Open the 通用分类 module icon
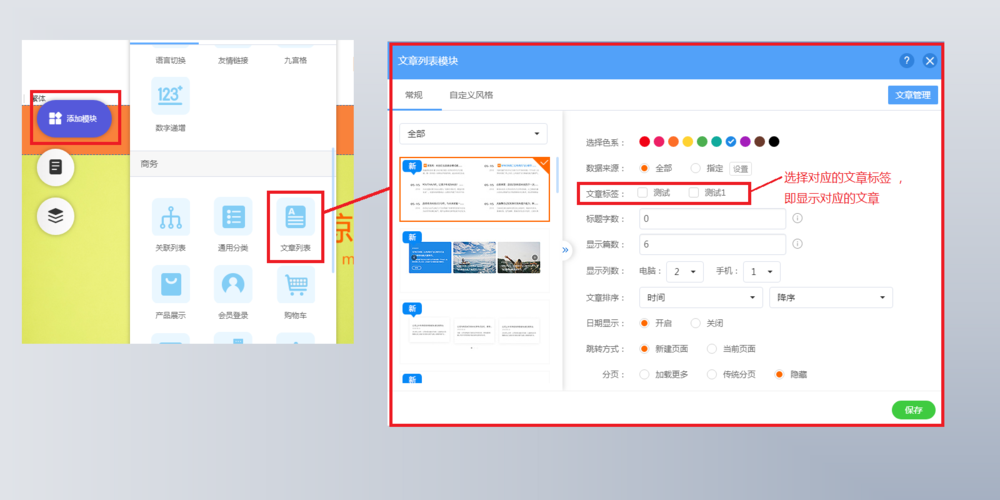The height and width of the screenshot is (500, 1000). point(233,217)
